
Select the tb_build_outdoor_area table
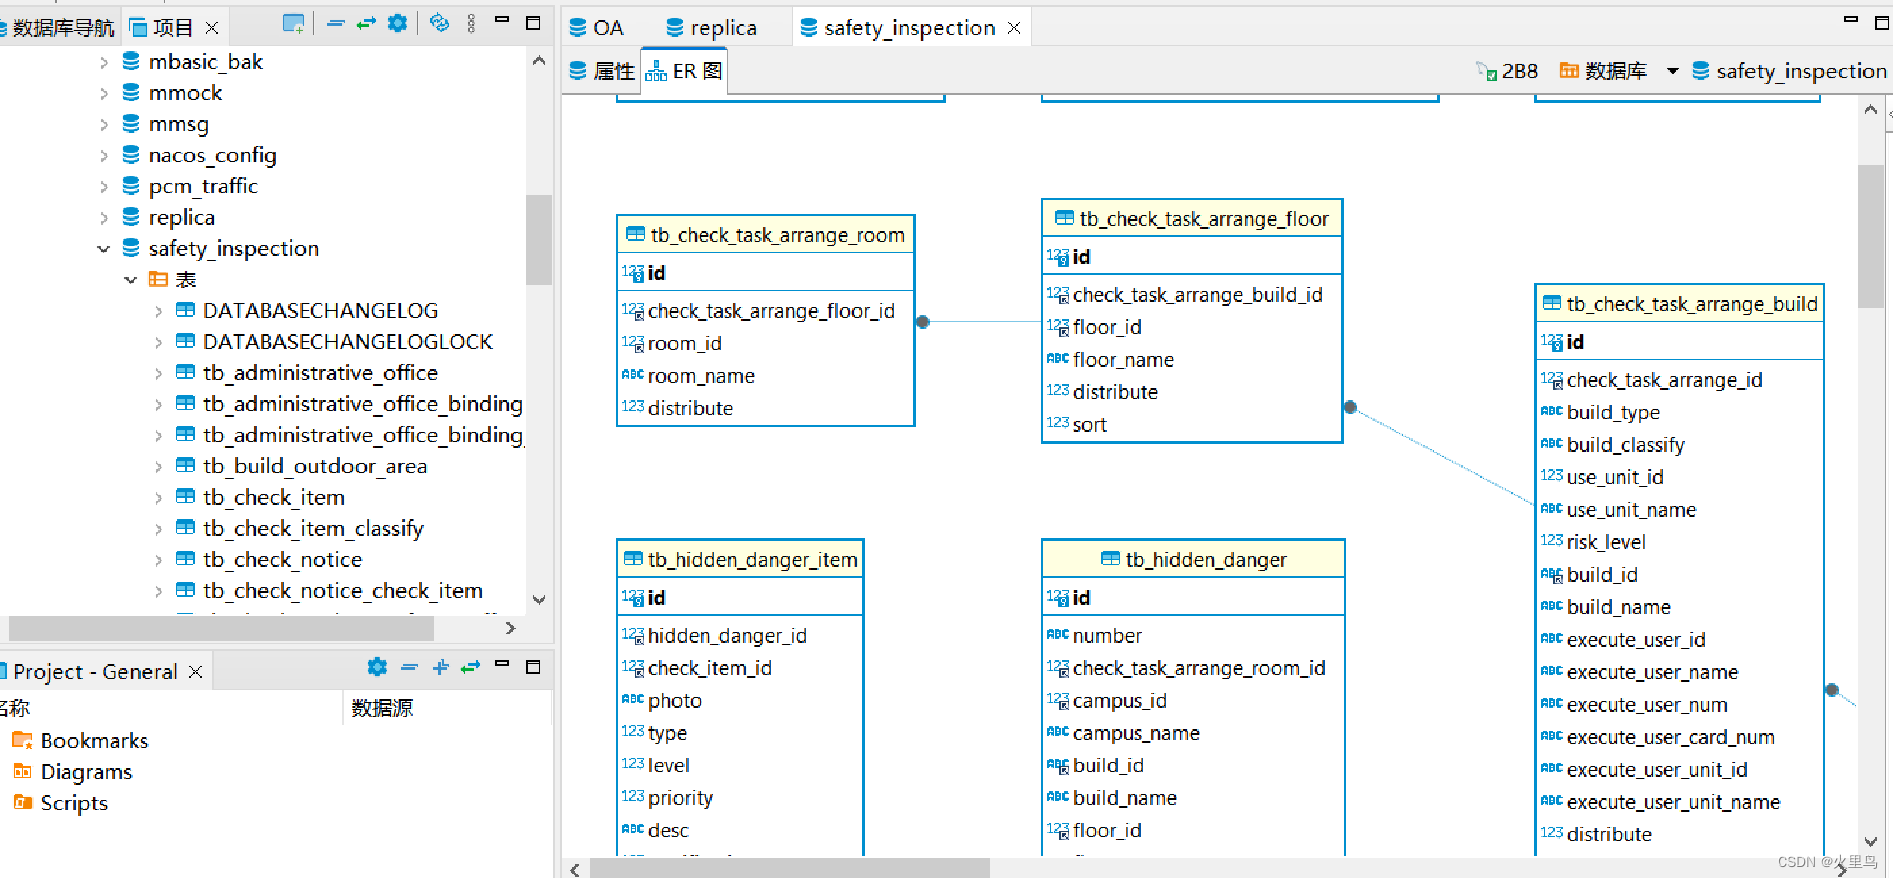click(x=315, y=466)
